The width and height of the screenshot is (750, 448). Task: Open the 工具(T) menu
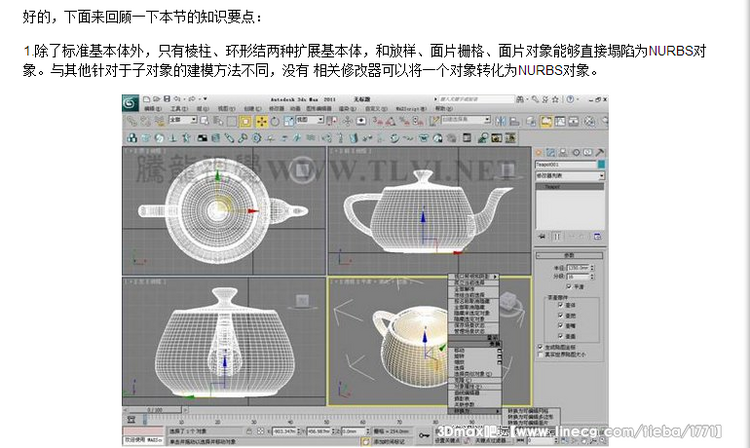click(179, 109)
